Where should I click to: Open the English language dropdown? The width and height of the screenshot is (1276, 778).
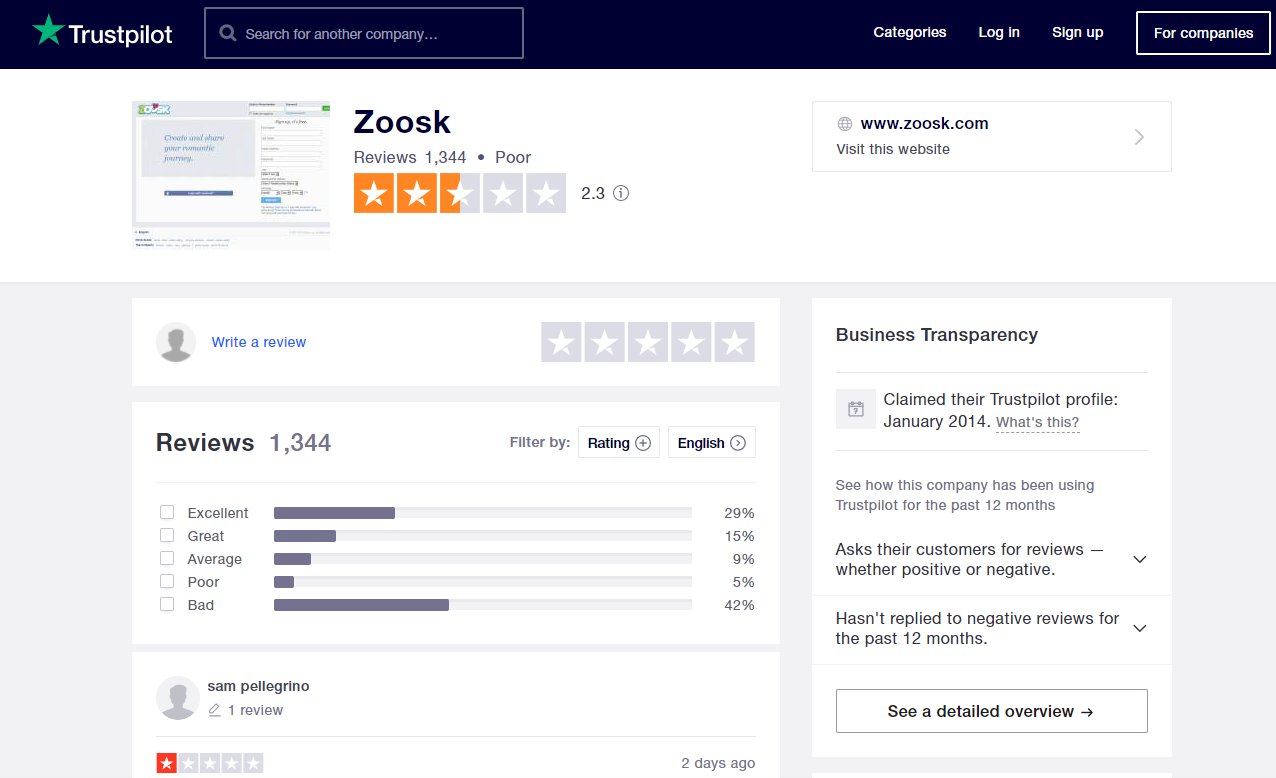point(711,443)
